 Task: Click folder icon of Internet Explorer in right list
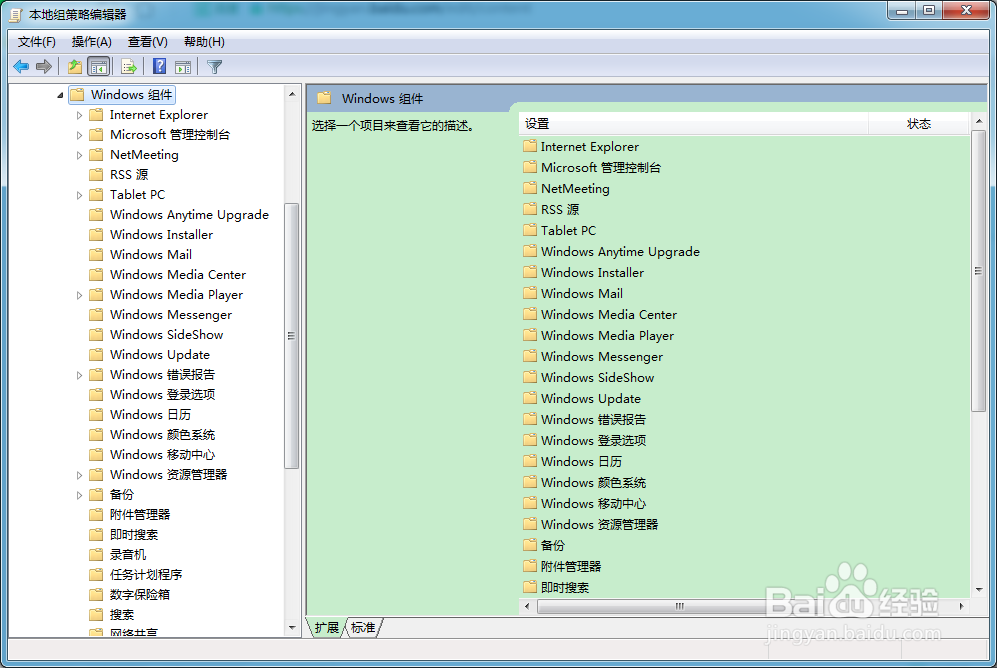click(x=530, y=147)
